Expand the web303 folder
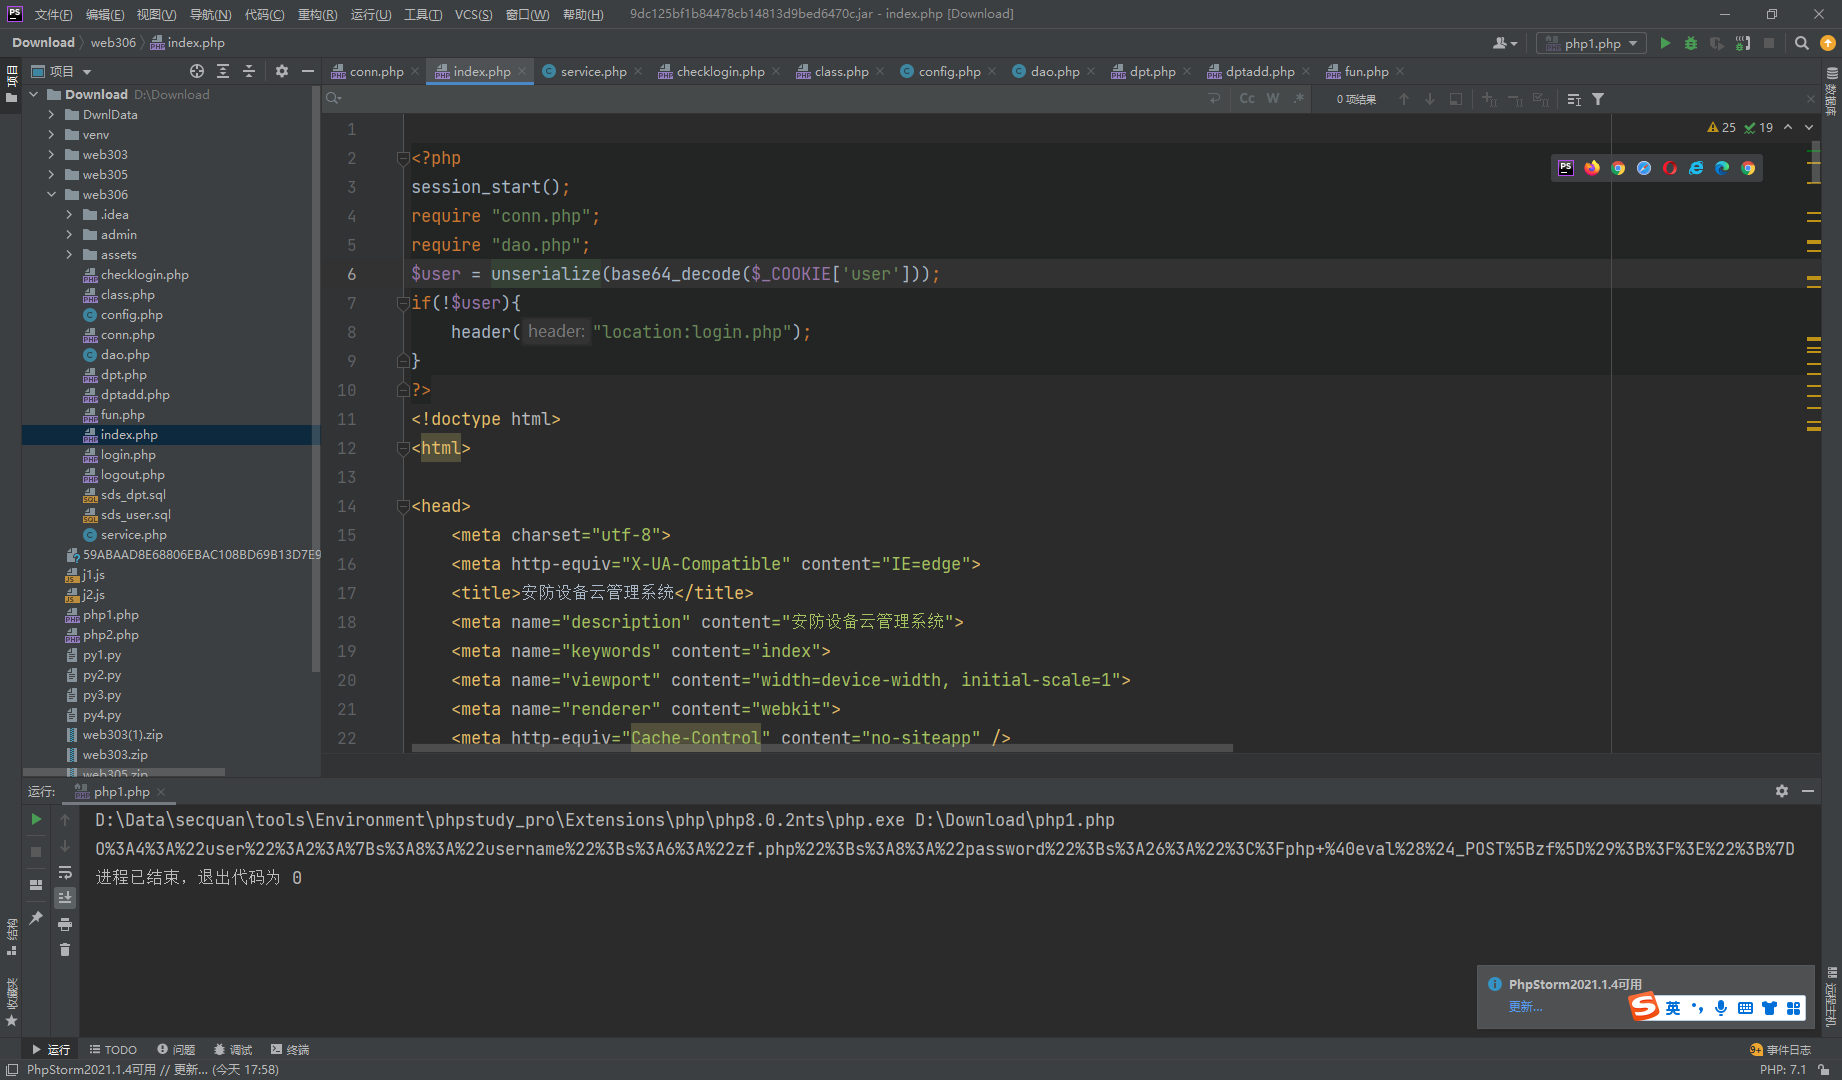The height and width of the screenshot is (1080, 1842). click(x=51, y=155)
